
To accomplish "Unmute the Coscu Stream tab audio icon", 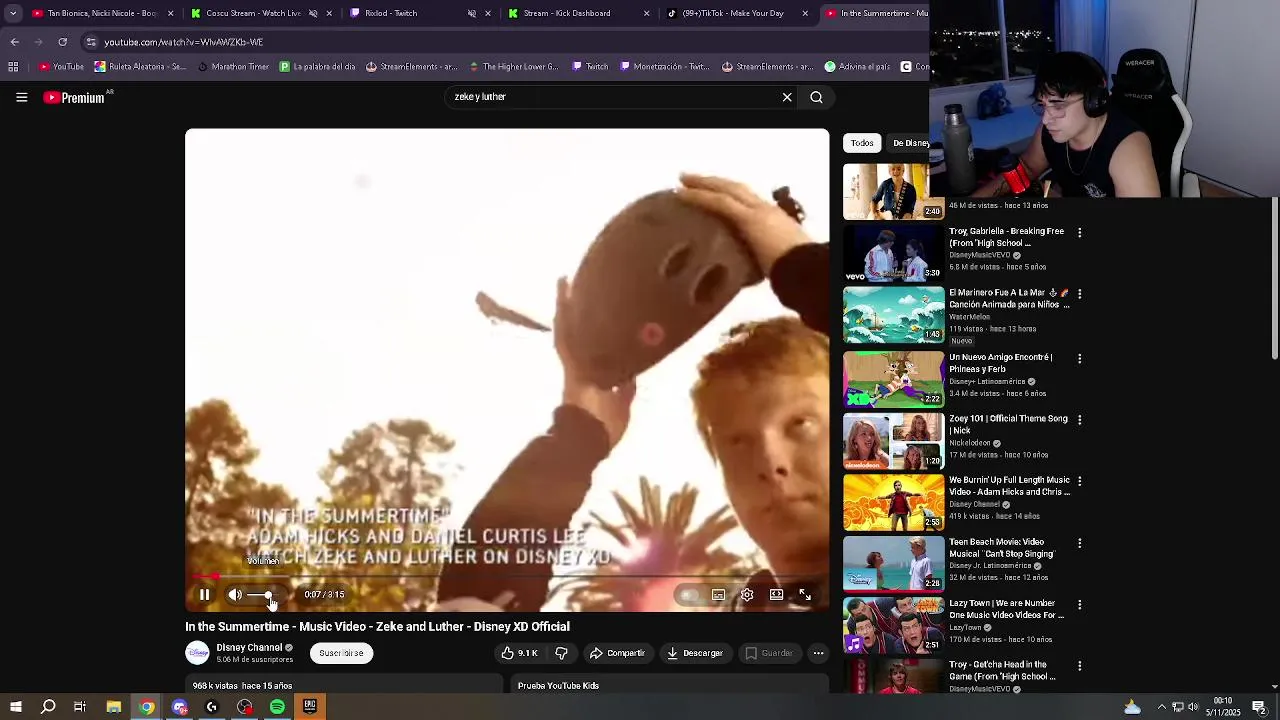I will click(x=313, y=13).
